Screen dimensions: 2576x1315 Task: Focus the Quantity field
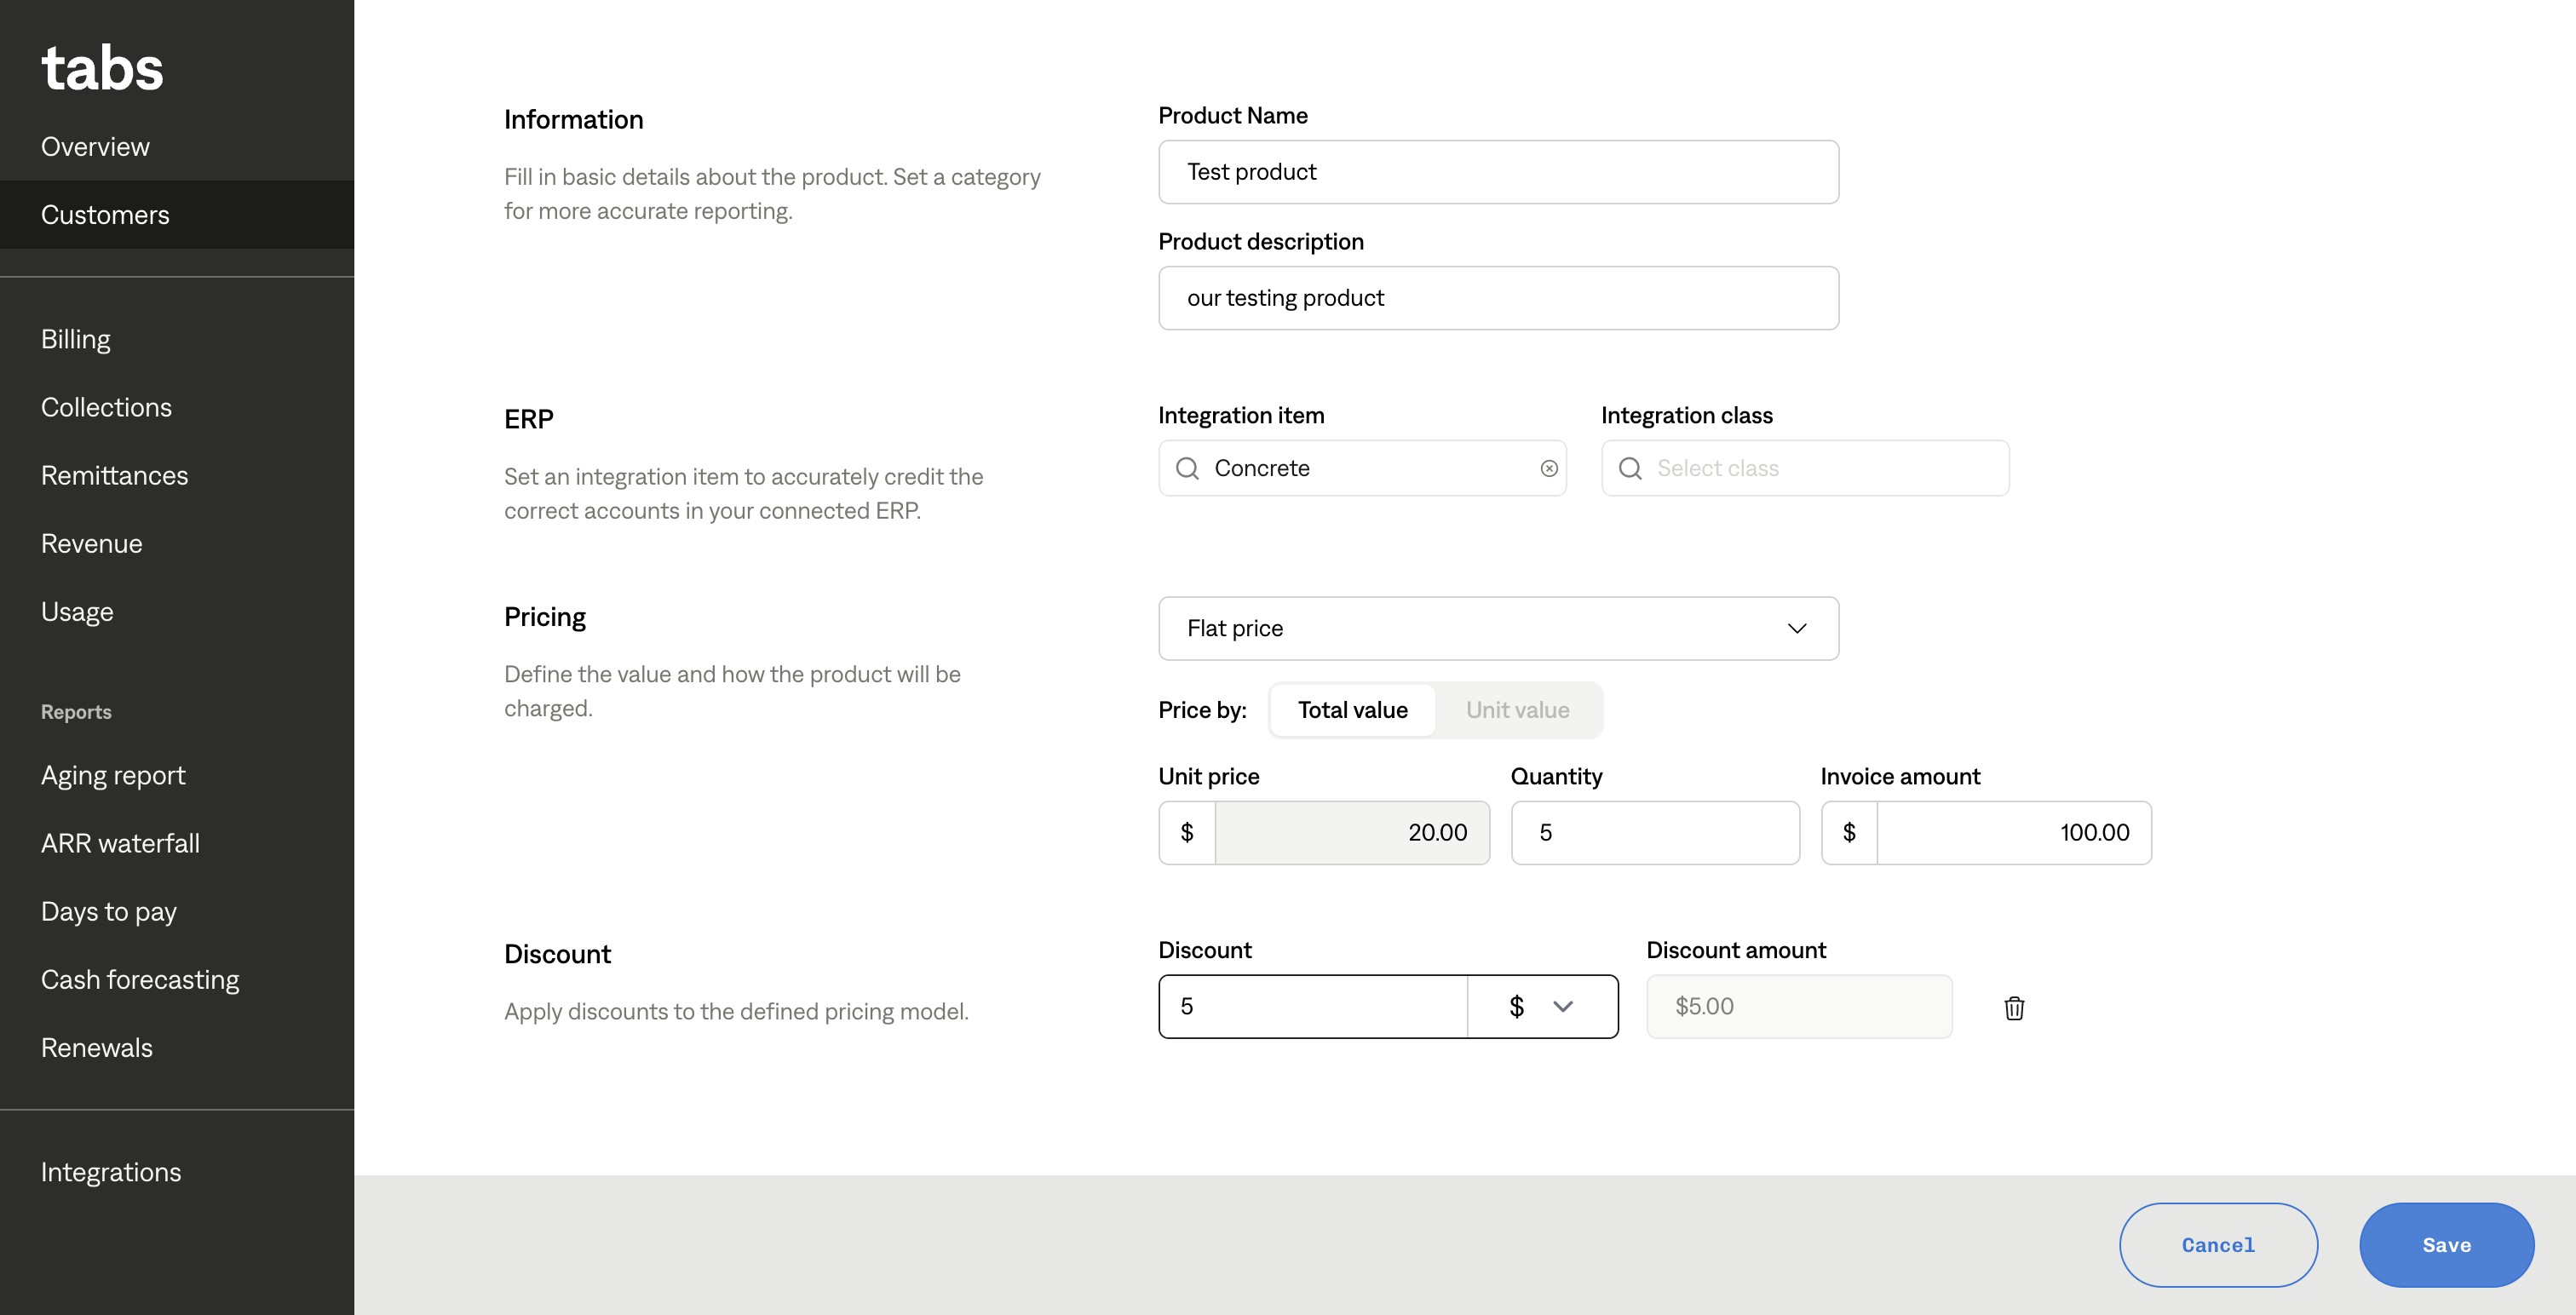(x=1655, y=832)
